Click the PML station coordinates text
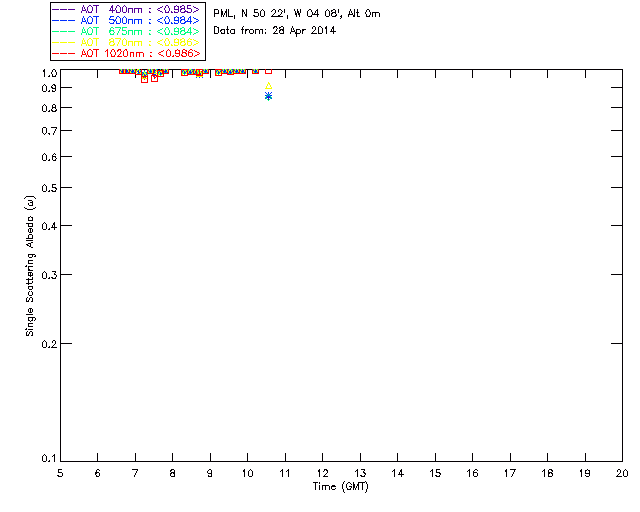Screen dimensions: 640x512 point(297,14)
